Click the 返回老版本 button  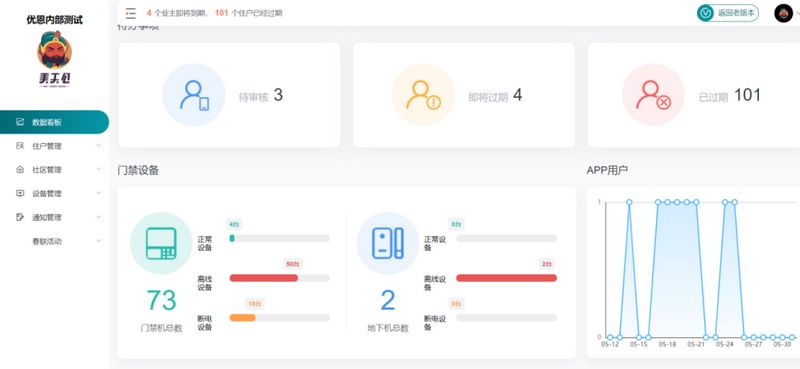tap(728, 13)
